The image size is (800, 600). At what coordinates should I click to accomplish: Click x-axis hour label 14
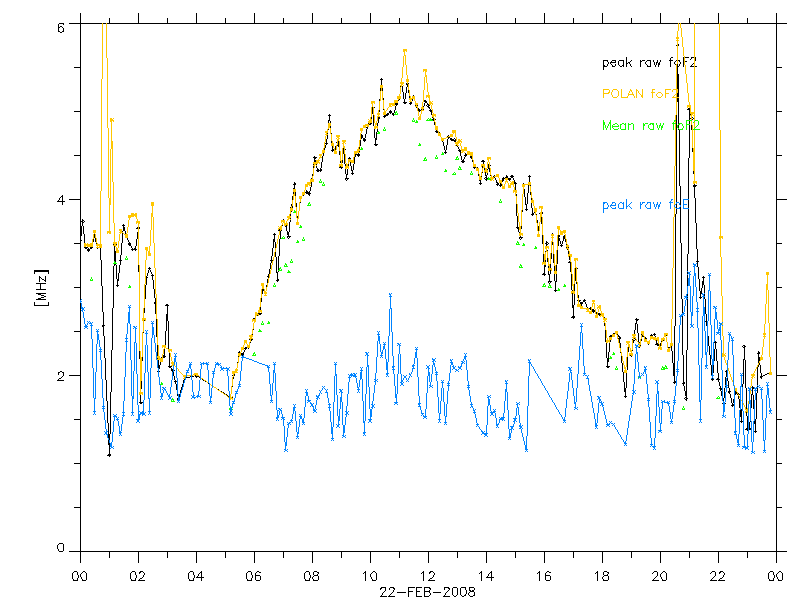[x=486, y=577]
